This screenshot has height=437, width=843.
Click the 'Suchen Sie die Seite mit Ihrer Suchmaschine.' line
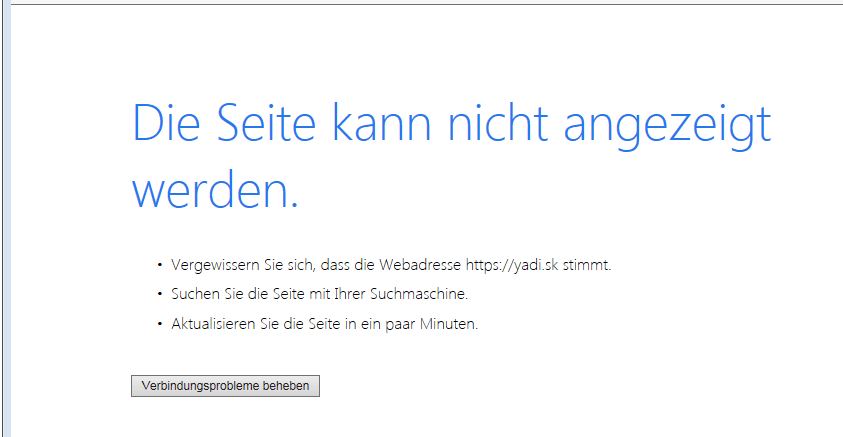click(319, 294)
